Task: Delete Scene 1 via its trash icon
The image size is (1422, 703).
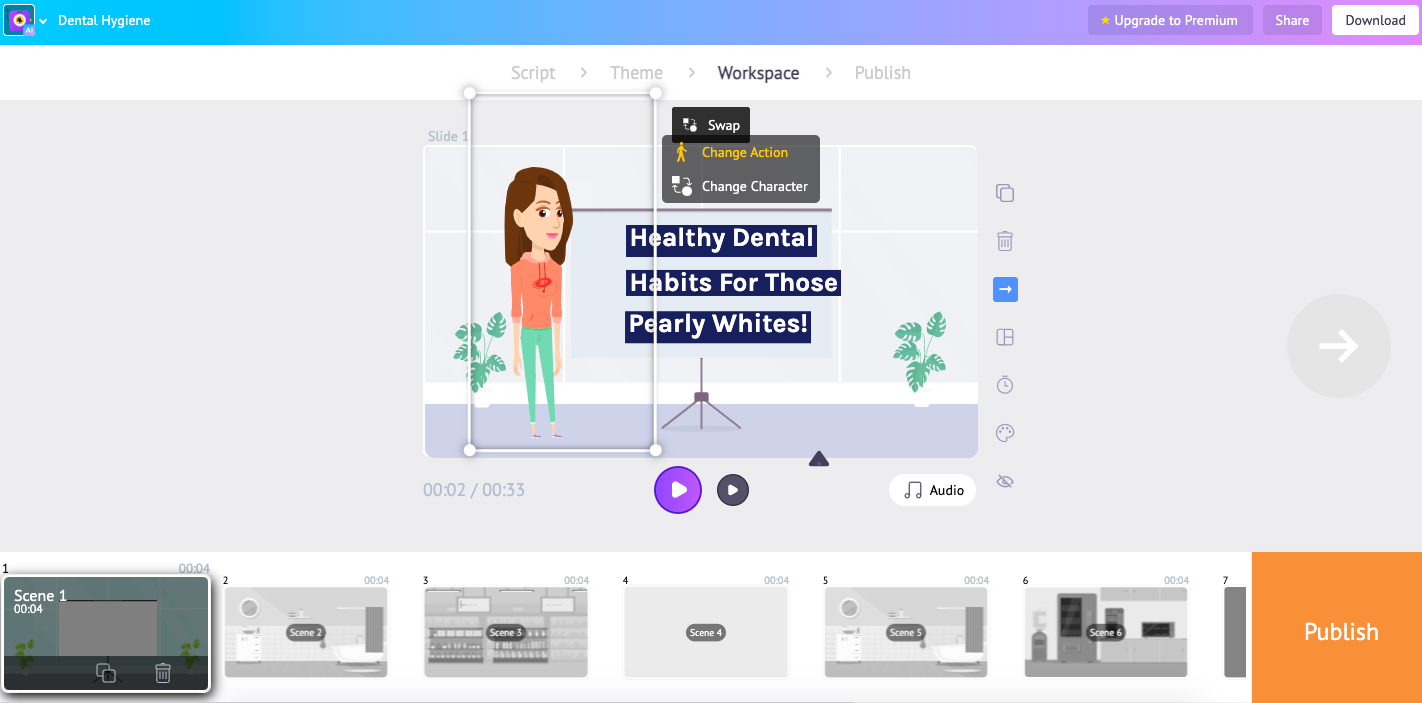Action: pos(162,673)
